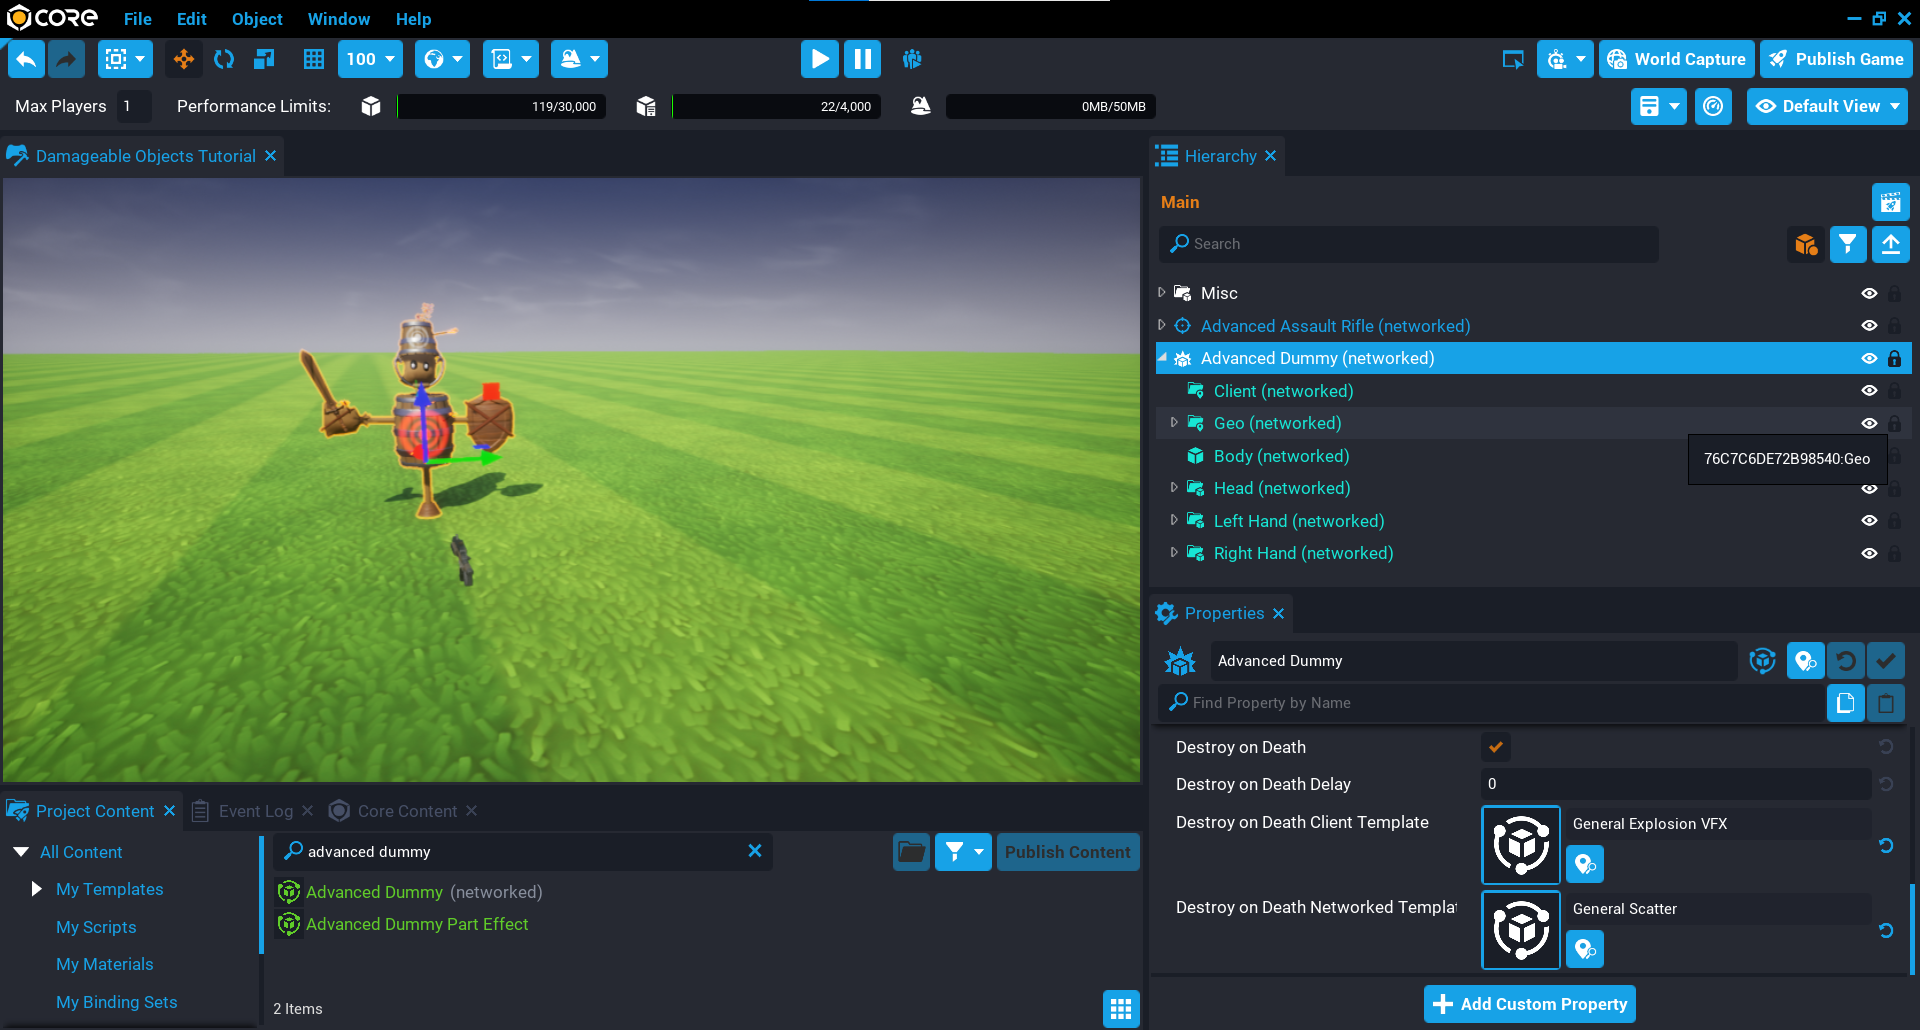The width and height of the screenshot is (1920, 1030).
Task: Click the Destroy on Death Delay field
Action: 1675,784
